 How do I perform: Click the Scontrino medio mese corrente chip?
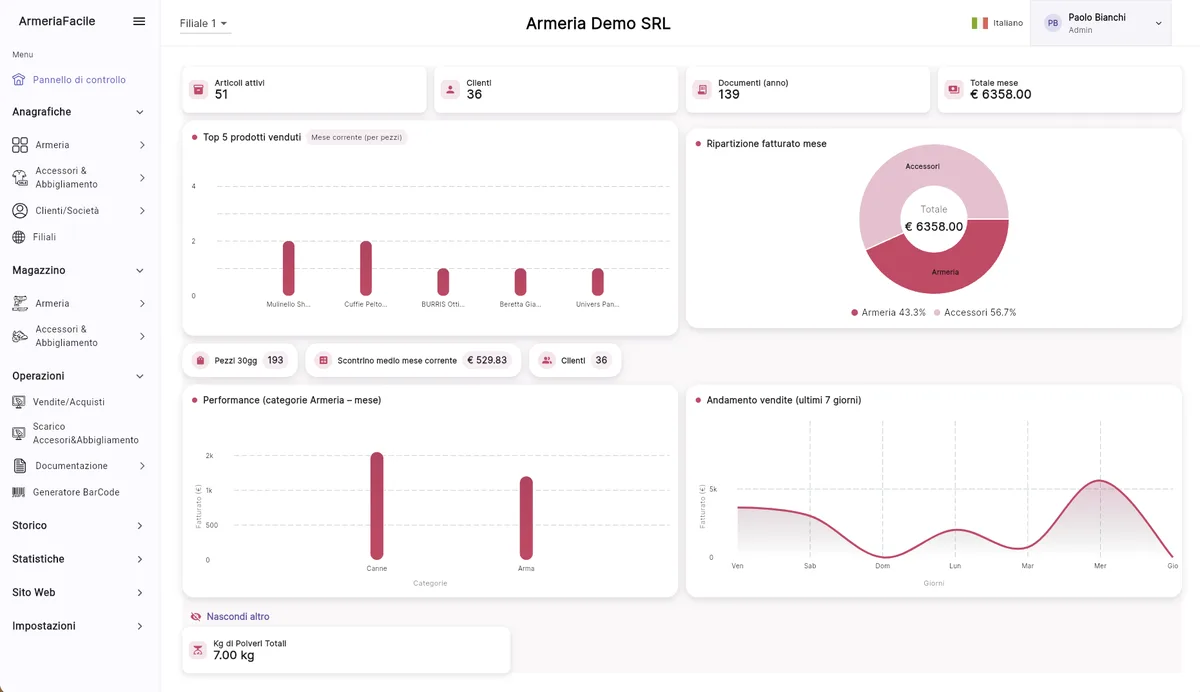click(413, 360)
